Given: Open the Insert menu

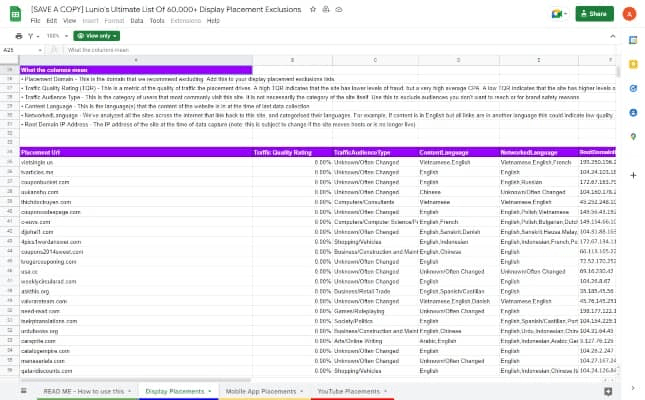Looking at the screenshot, I should (90, 21).
